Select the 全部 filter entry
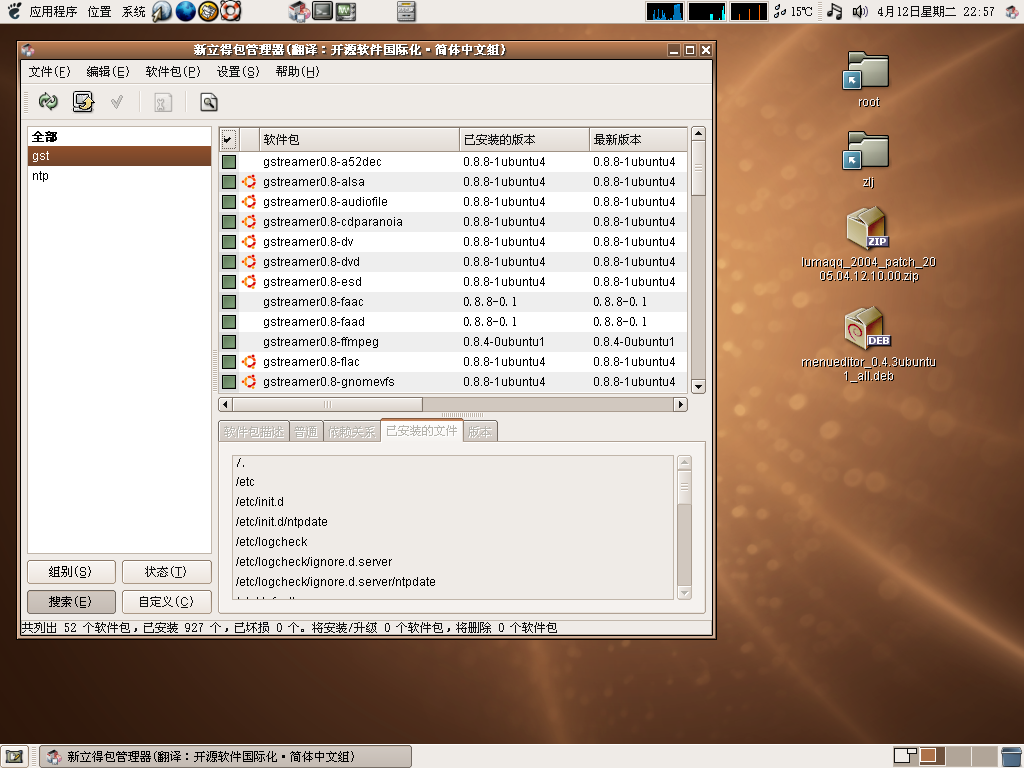1024x768 pixels. coord(119,136)
